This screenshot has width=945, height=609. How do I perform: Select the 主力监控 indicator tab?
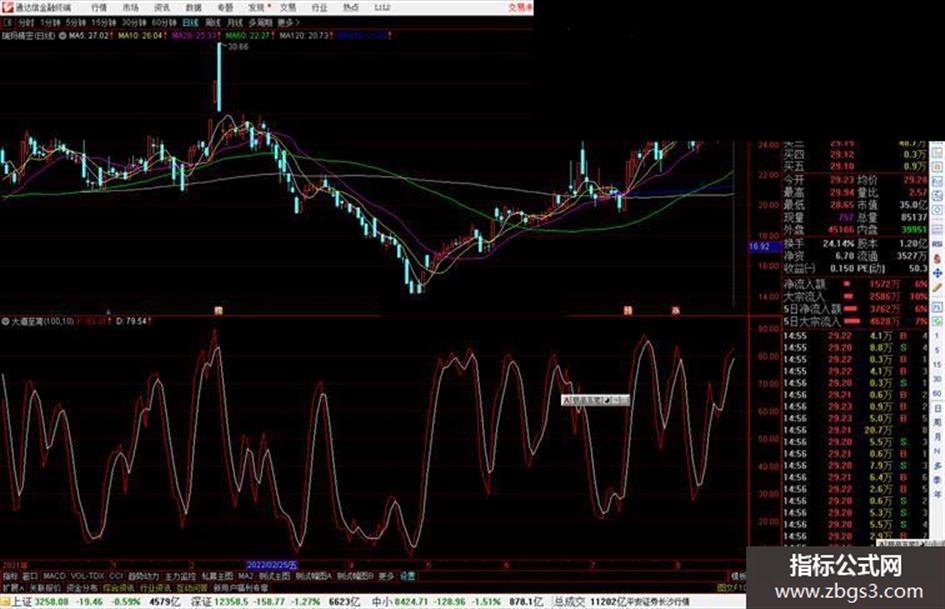(180, 576)
